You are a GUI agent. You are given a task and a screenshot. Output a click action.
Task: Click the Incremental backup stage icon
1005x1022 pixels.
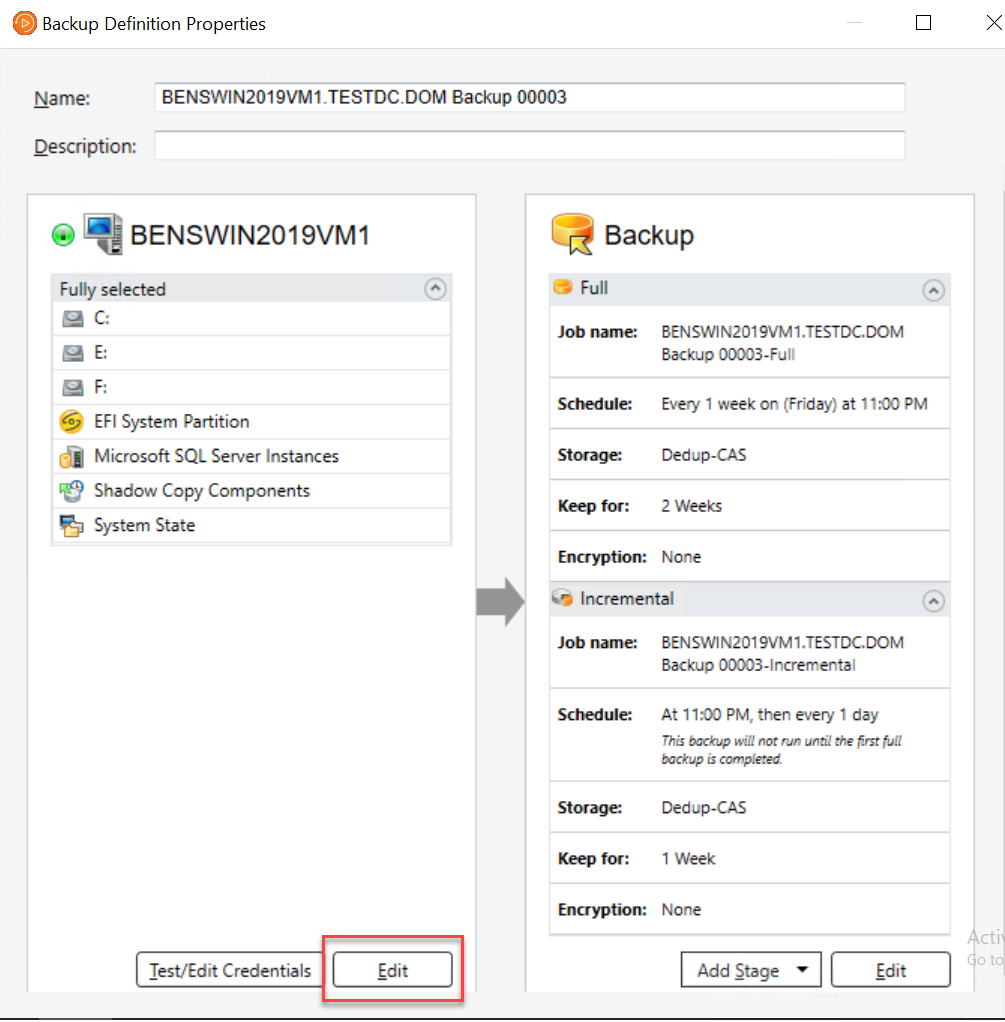tap(562, 598)
